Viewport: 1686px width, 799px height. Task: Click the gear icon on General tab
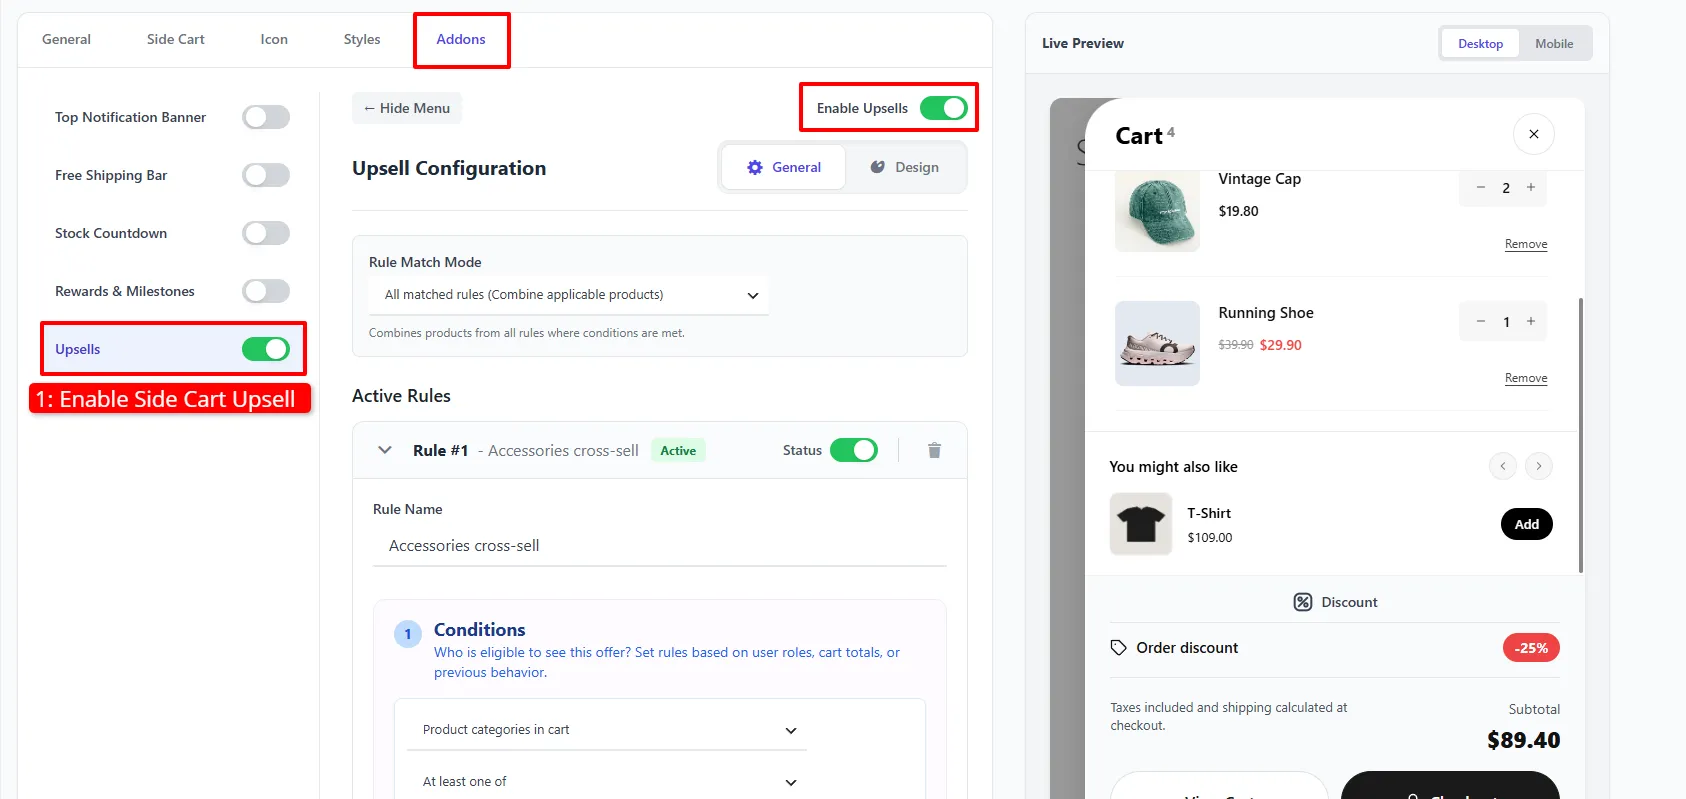(x=755, y=167)
